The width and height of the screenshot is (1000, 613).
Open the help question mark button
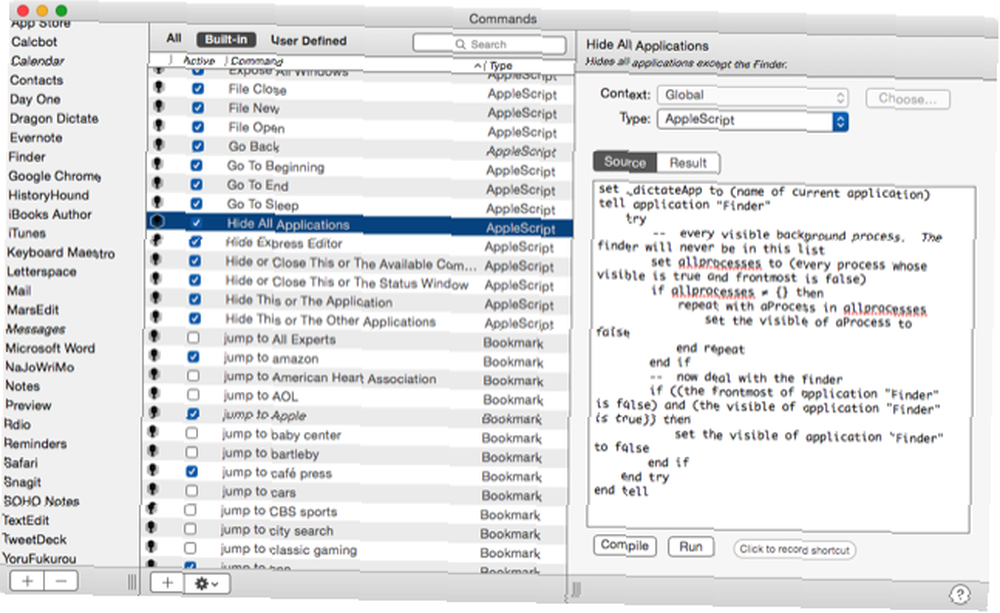click(959, 594)
